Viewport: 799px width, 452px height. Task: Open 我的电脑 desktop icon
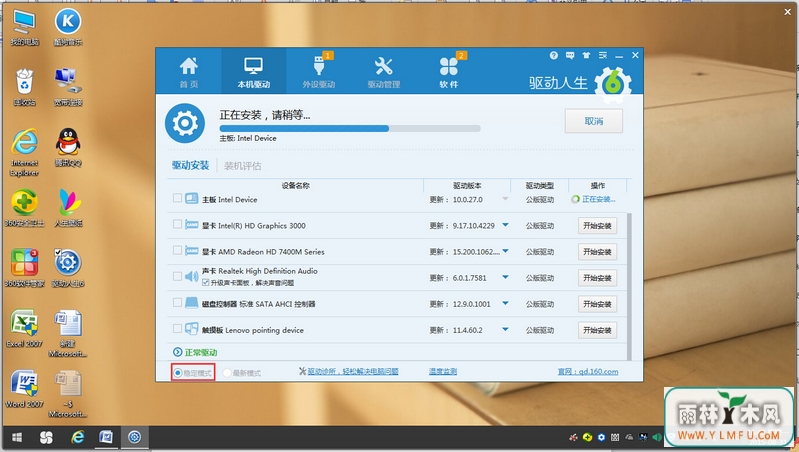pos(24,28)
